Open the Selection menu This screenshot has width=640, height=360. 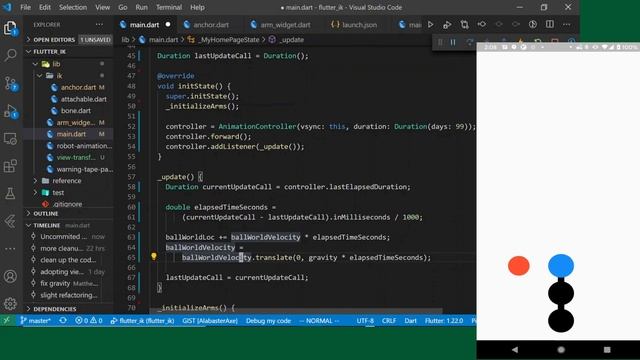tap(73, 7)
